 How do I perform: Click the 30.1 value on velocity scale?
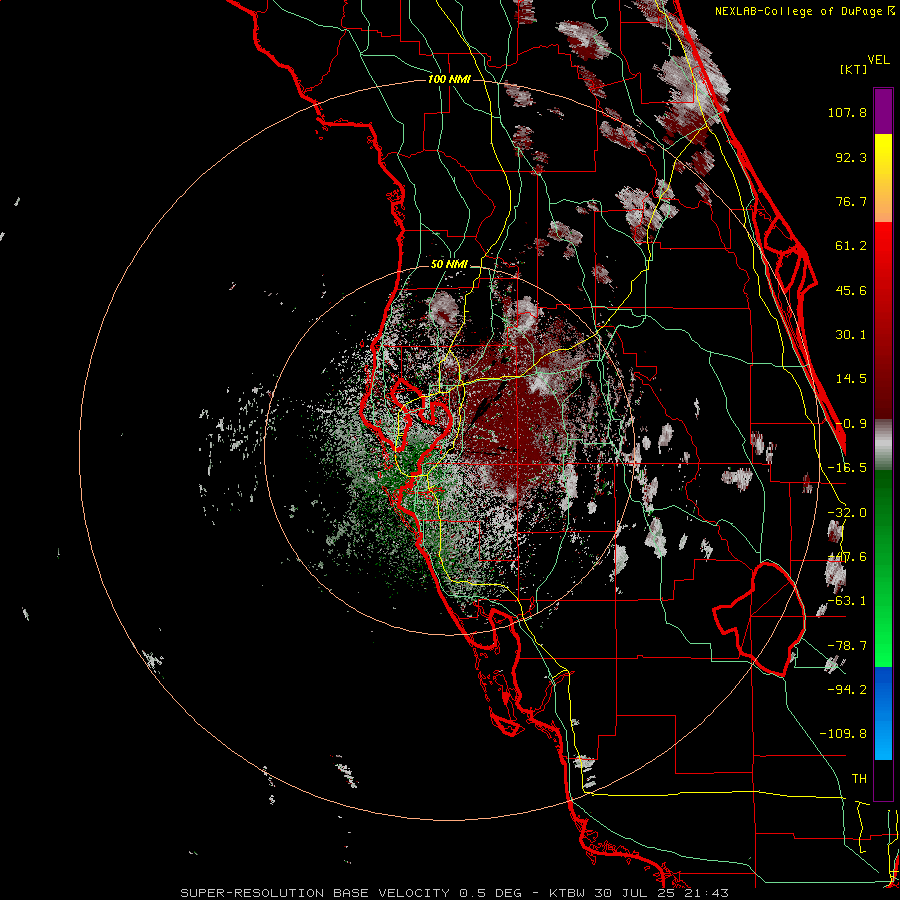tap(851, 335)
